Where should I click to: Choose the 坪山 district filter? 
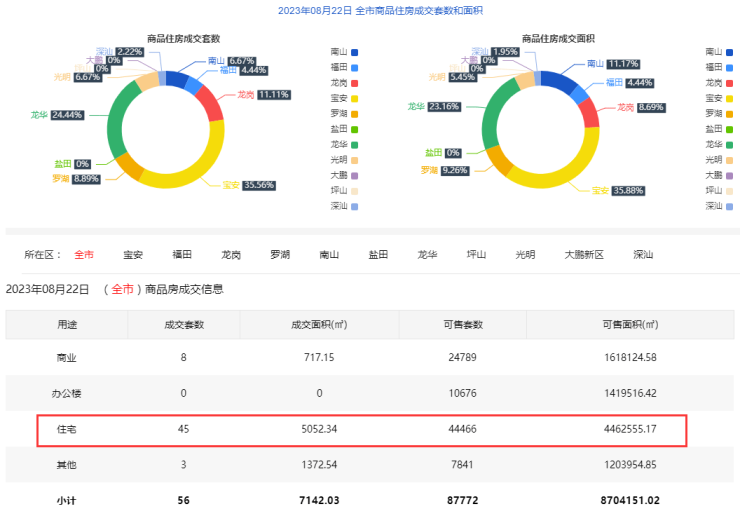click(x=476, y=255)
